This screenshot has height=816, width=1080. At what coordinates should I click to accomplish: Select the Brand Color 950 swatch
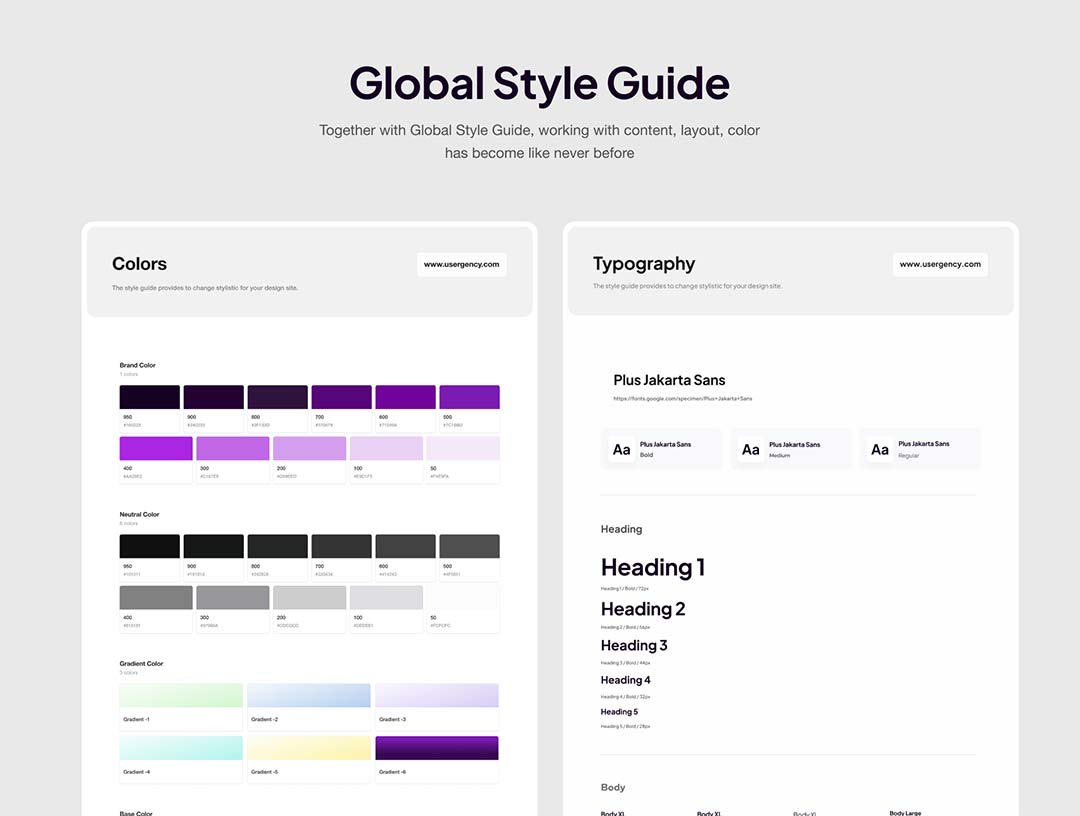pos(150,397)
